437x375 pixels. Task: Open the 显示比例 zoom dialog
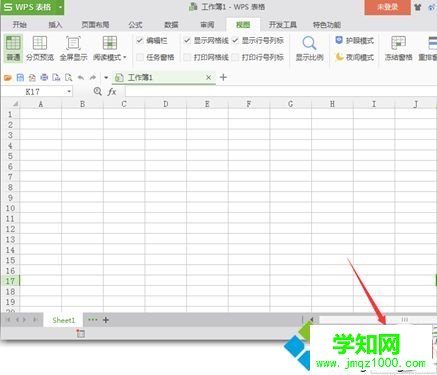coord(309,48)
